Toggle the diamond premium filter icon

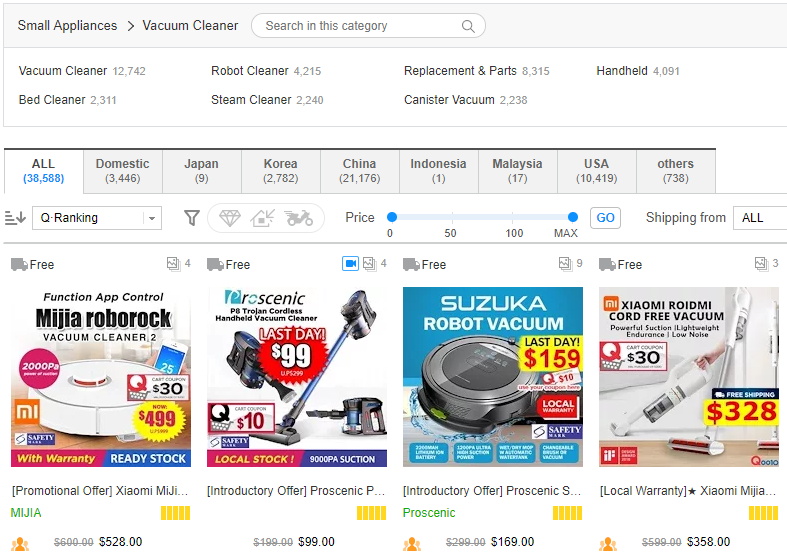point(230,218)
